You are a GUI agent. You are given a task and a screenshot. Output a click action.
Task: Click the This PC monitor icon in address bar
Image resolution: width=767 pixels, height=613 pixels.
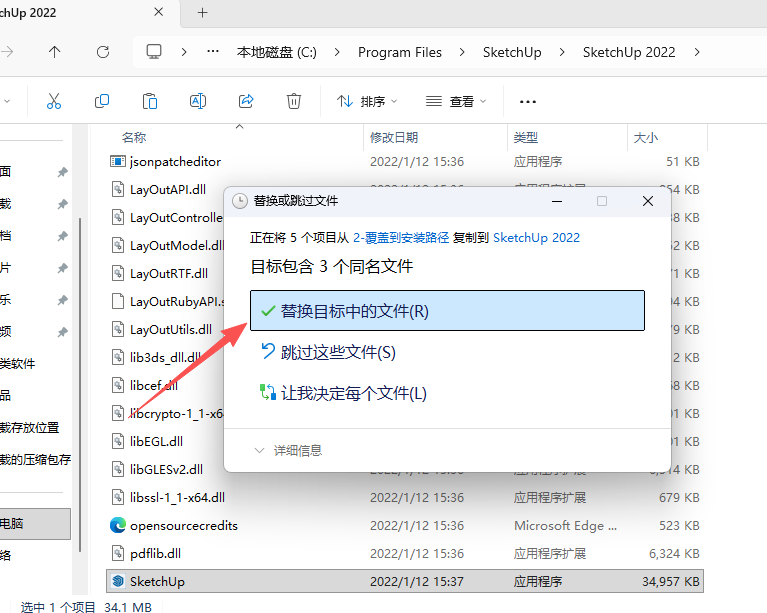154,51
